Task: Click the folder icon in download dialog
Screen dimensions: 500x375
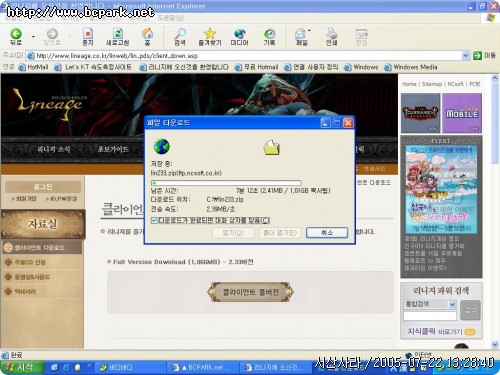Action: pyautogui.click(x=272, y=147)
